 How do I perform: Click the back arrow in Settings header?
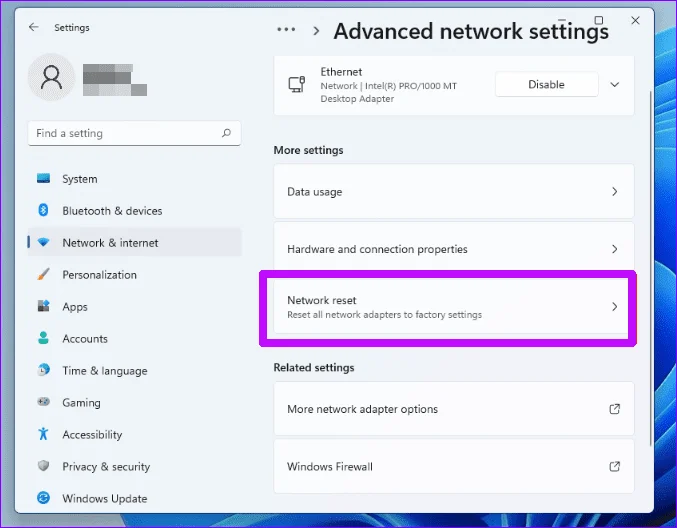(33, 27)
